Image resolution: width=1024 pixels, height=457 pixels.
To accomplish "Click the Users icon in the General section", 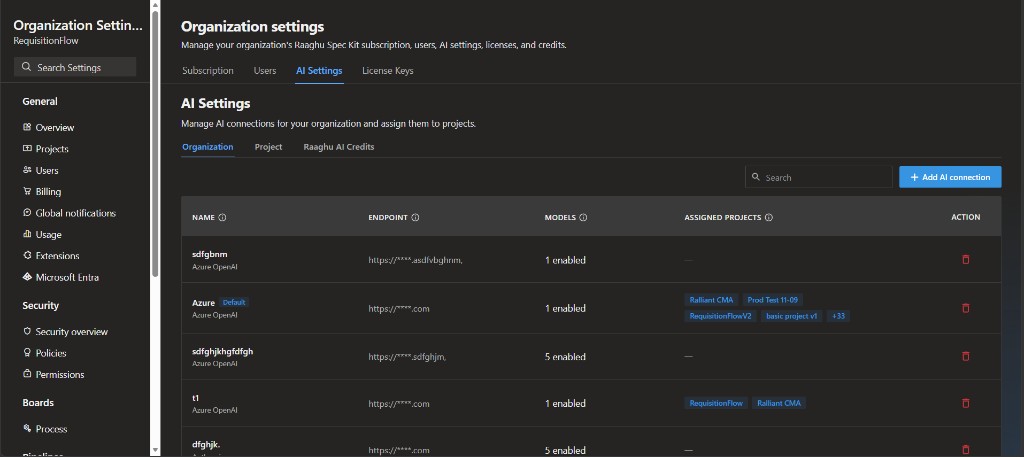I will tap(27, 170).
